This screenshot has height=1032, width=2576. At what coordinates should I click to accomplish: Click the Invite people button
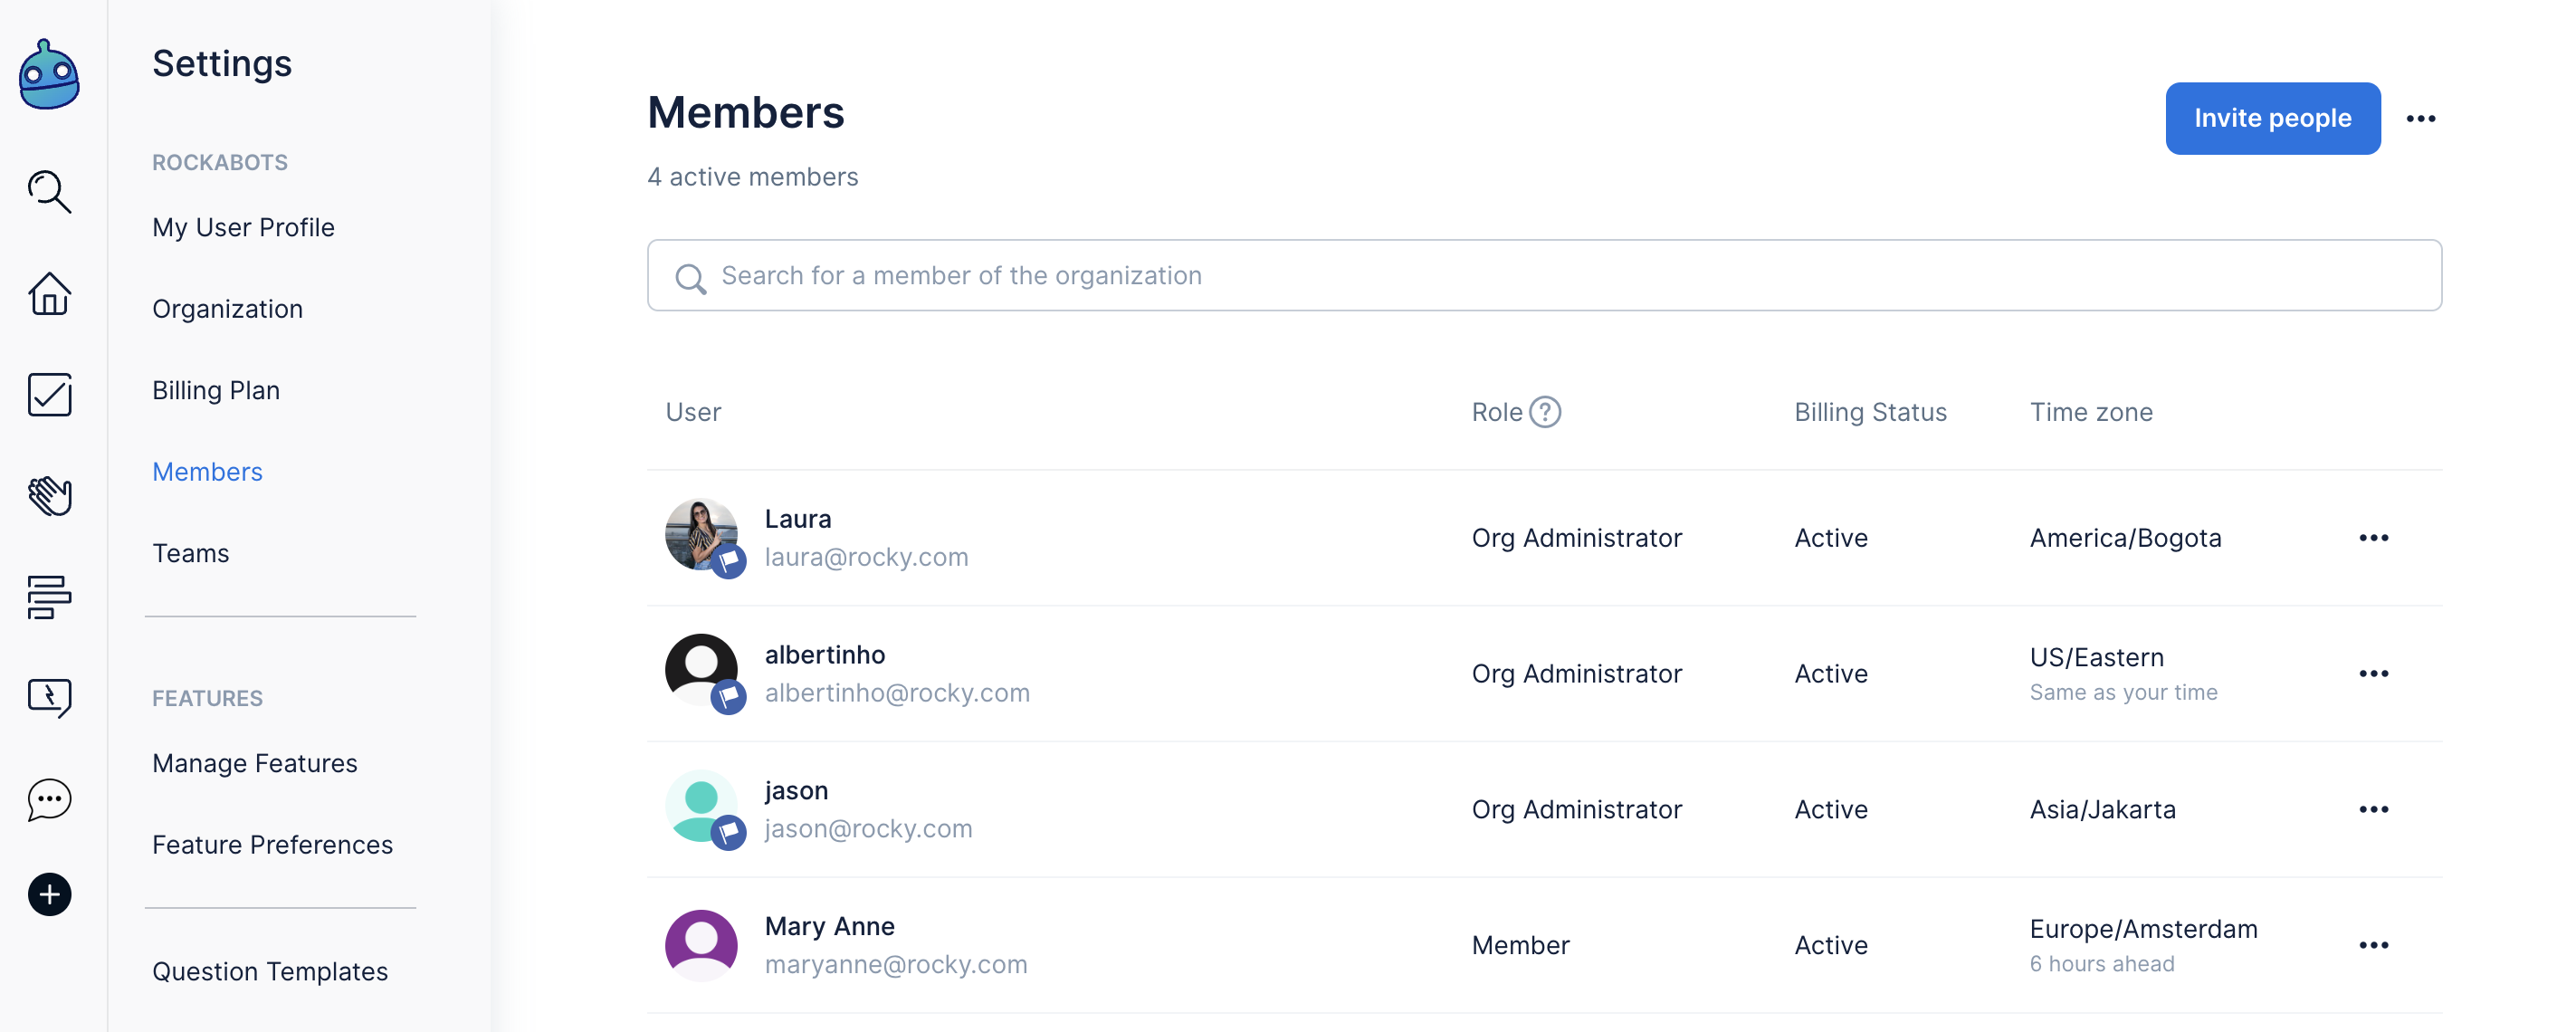click(x=2272, y=119)
